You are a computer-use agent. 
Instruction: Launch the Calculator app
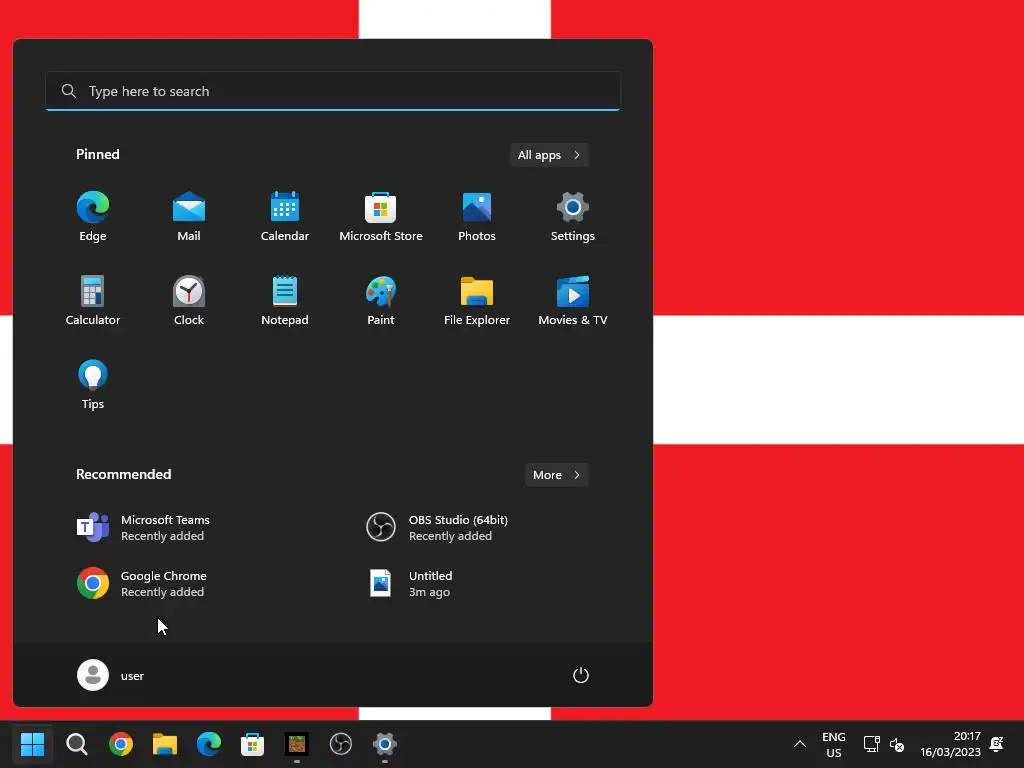point(93,300)
